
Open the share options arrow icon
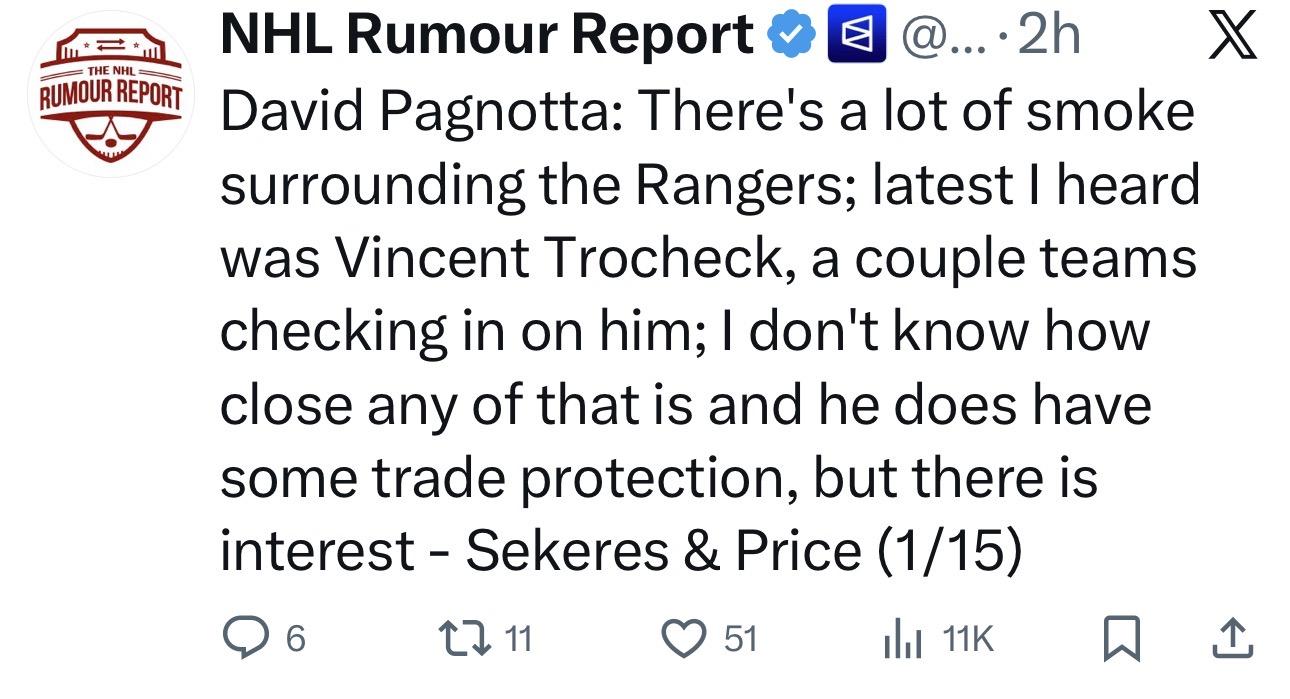tap(1233, 637)
